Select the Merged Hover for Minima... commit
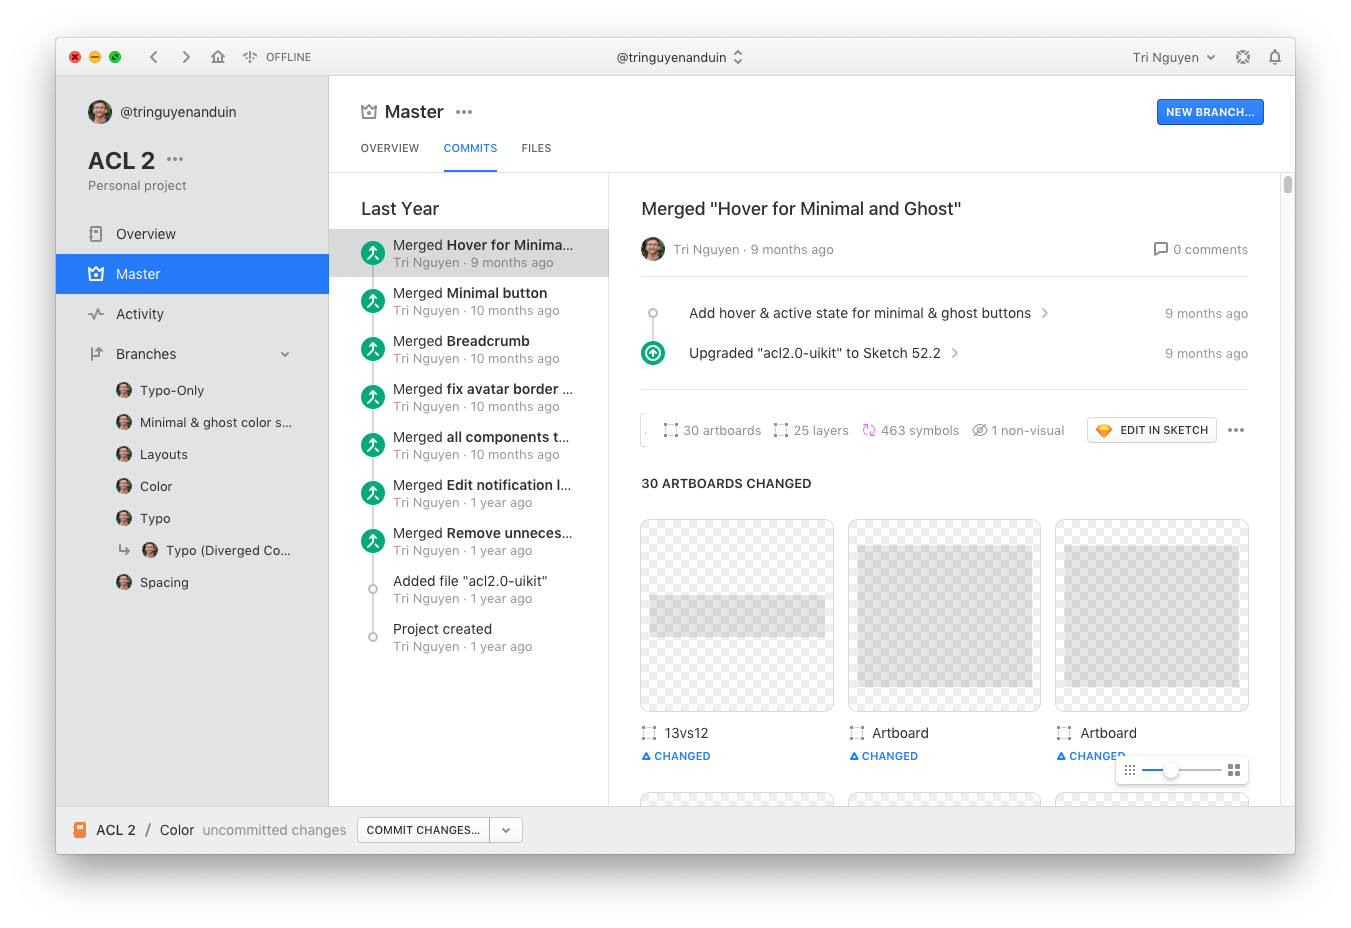 point(469,253)
